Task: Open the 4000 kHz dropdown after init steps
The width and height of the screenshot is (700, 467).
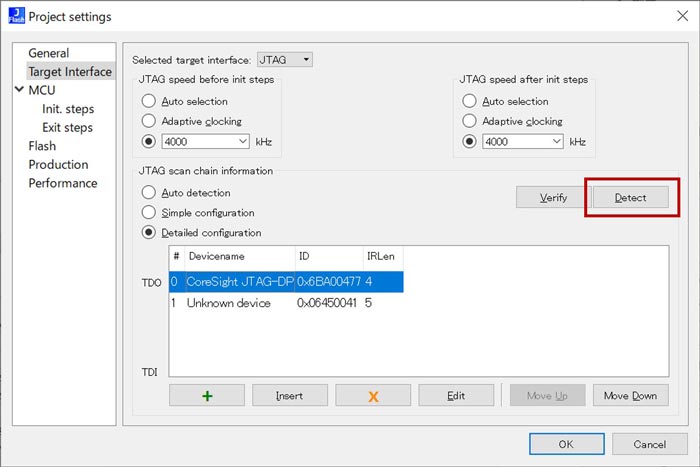Action: click(523, 142)
